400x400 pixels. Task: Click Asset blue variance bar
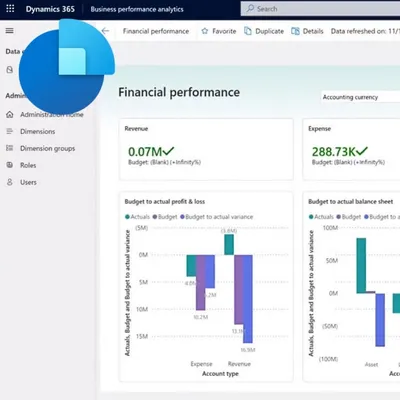380,320
